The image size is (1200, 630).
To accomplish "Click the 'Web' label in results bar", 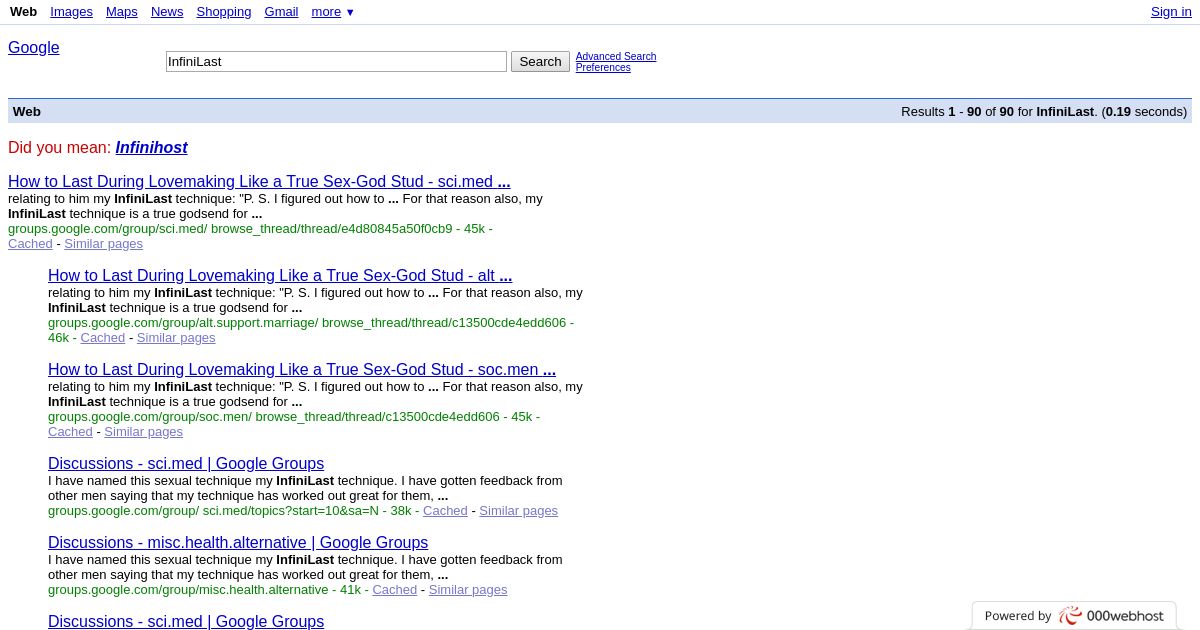I will pos(27,112).
